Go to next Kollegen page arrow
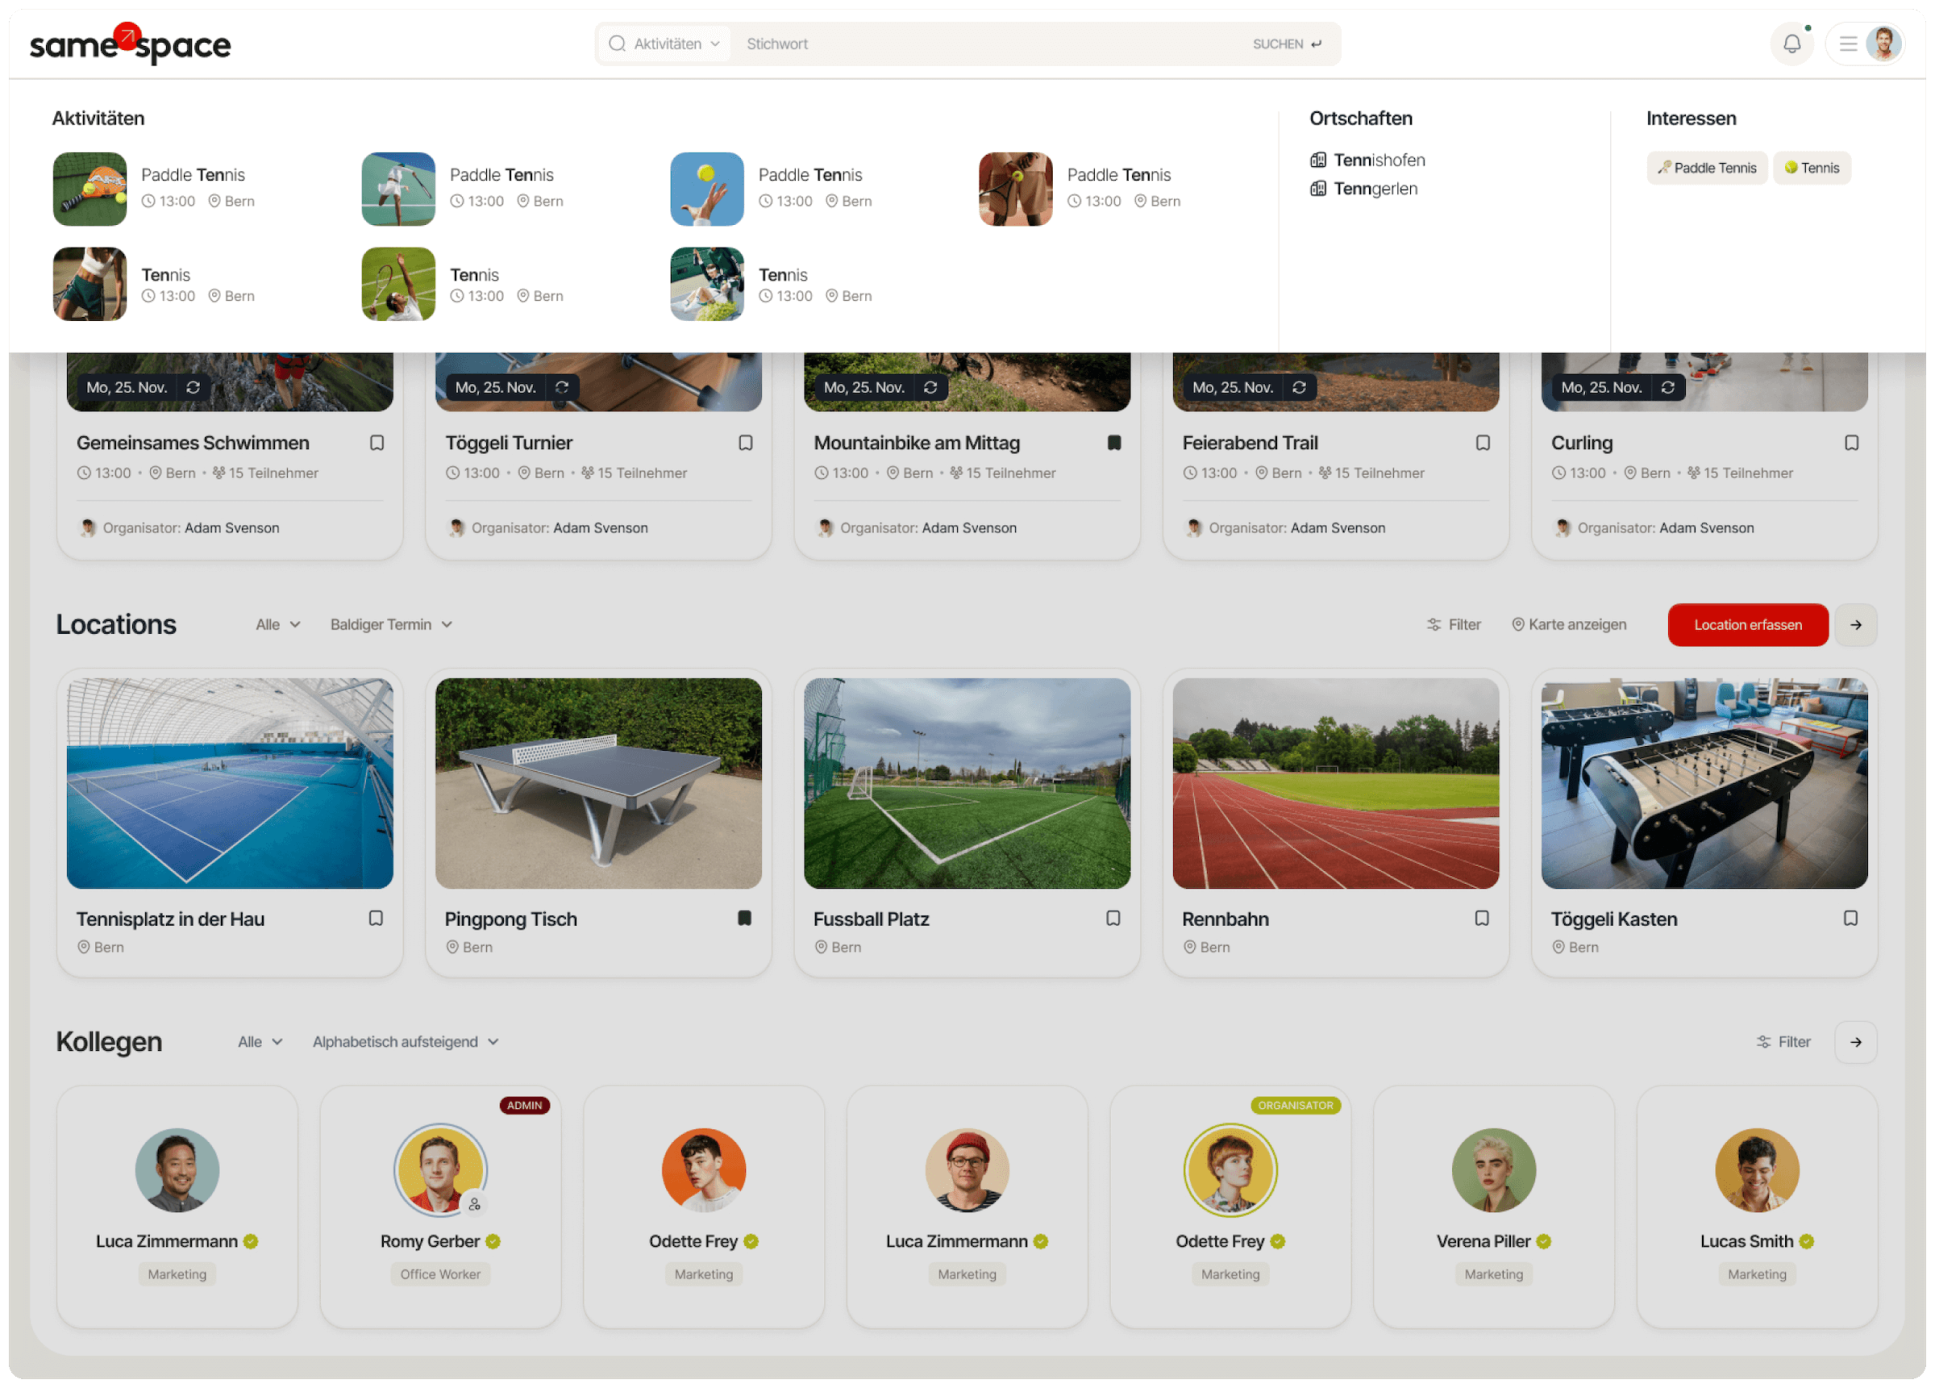The image size is (1935, 1388). click(1855, 1042)
